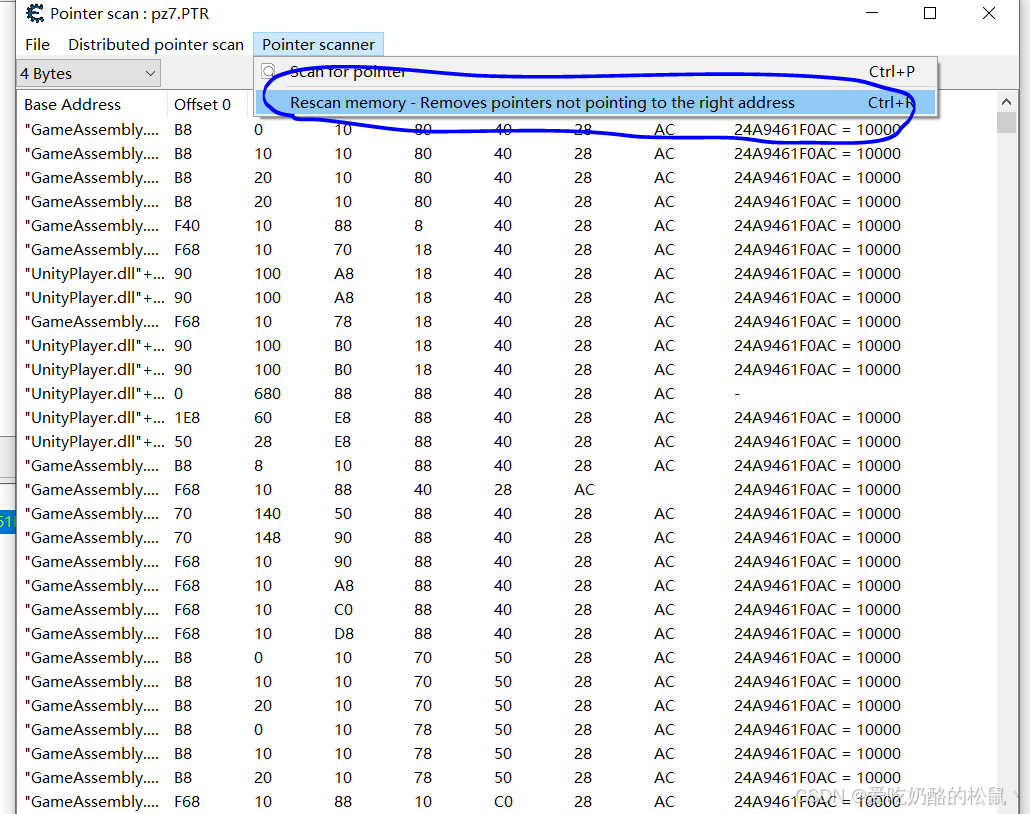This screenshot has height=814, width=1030.
Task: Click the Cheat Engine logo in title bar
Action: [35, 13]
